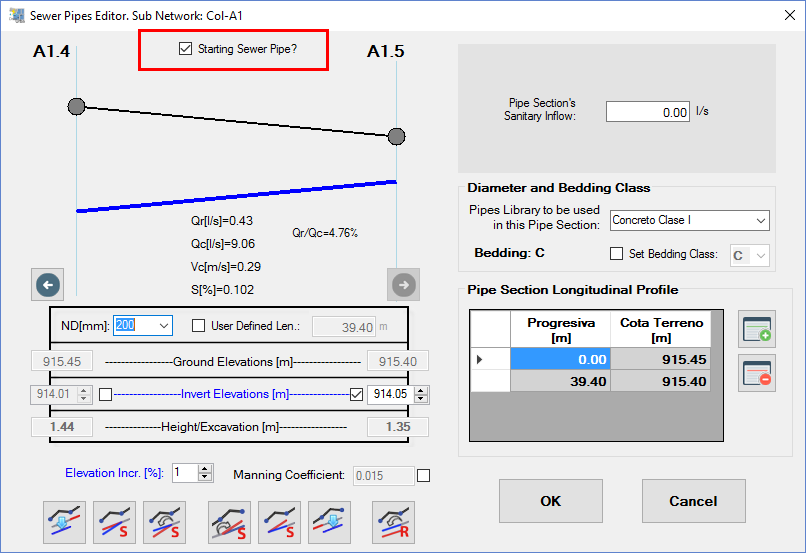
Task: Click the profile tool icon marked with red R
Action: (x=393, y=522)
